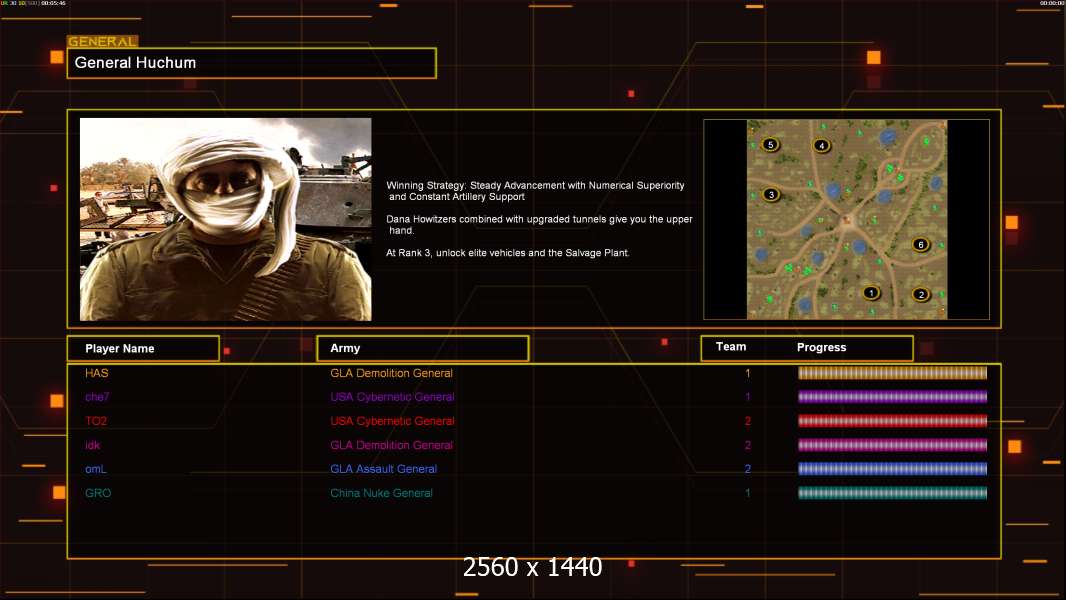Click start position marker 6 on minimap

coord(921,245)
